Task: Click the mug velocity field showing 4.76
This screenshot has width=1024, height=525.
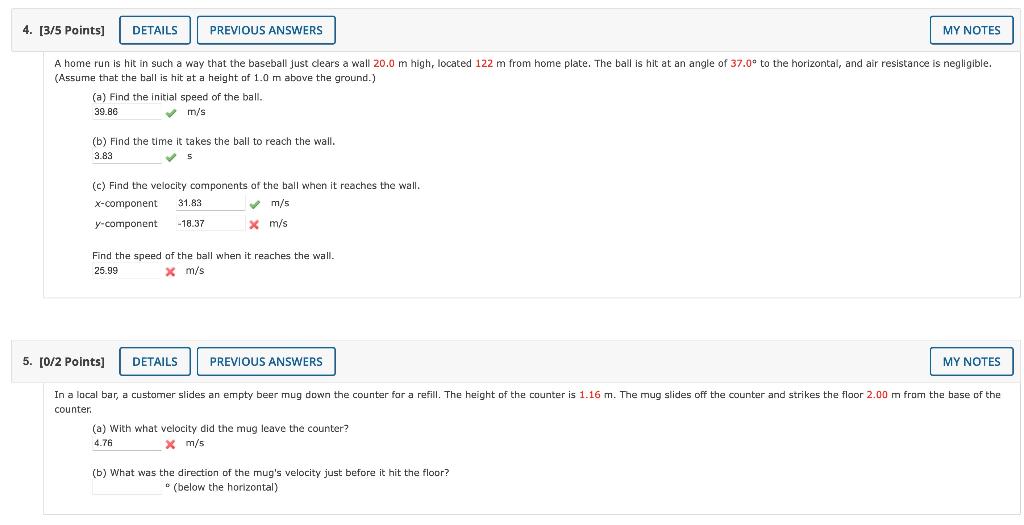Action: (126, 443)
